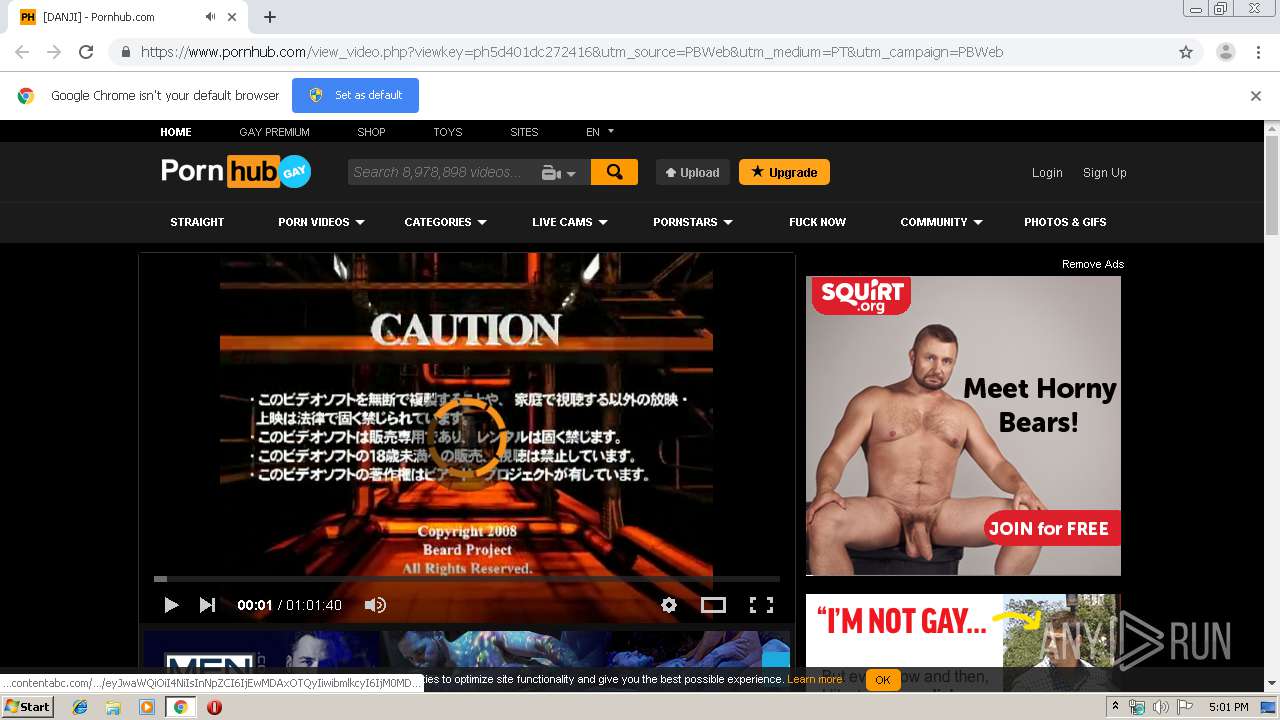1280x720 pixels.
Task: Open the TOYS menu item
Action: coord(447,132)
